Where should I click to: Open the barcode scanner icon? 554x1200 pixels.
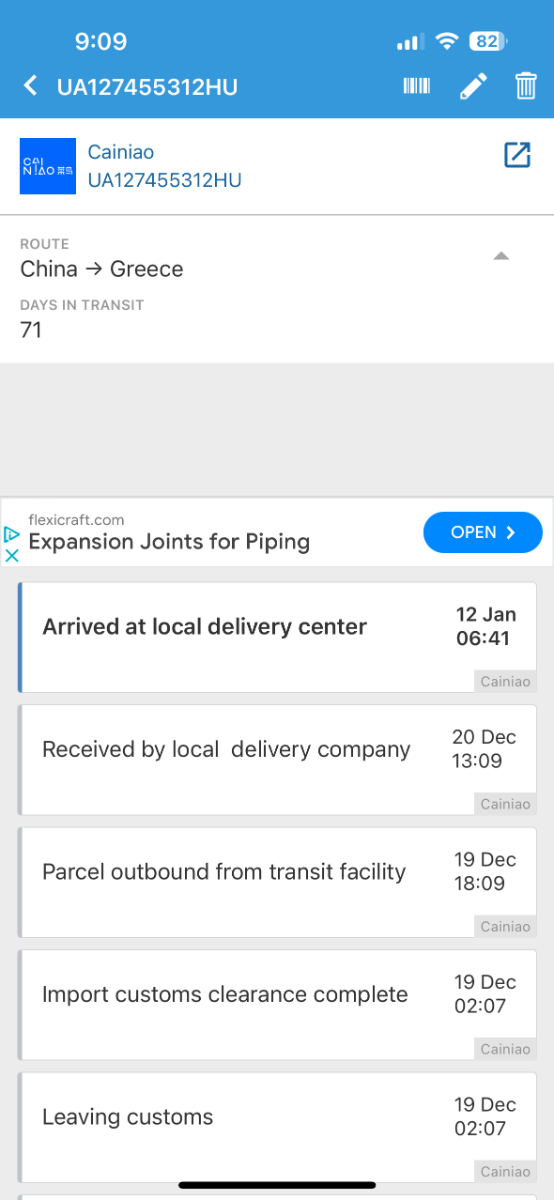[x=417, y=86]
